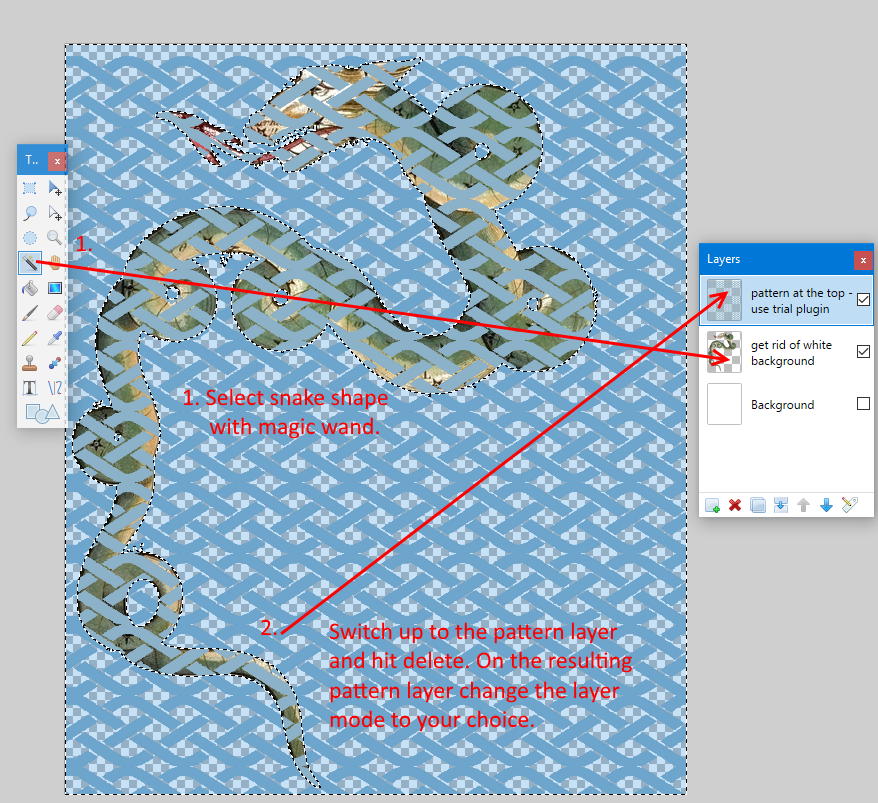Select the Rectangle Select tool

pyautogui.click(x=30, y=188)
